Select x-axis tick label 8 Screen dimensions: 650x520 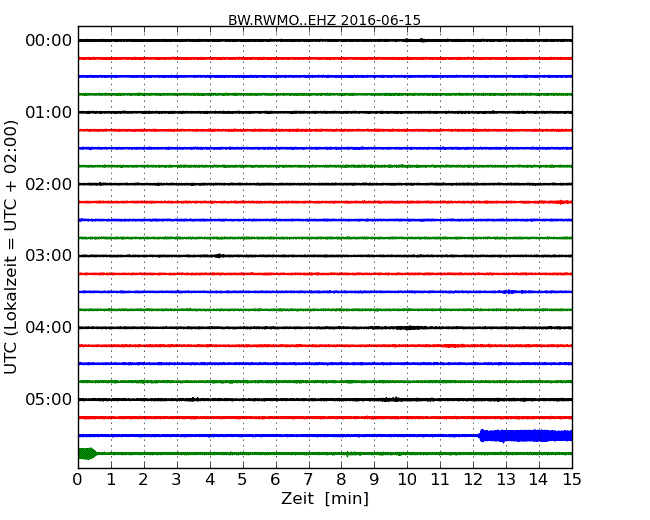tap(341, 480)
